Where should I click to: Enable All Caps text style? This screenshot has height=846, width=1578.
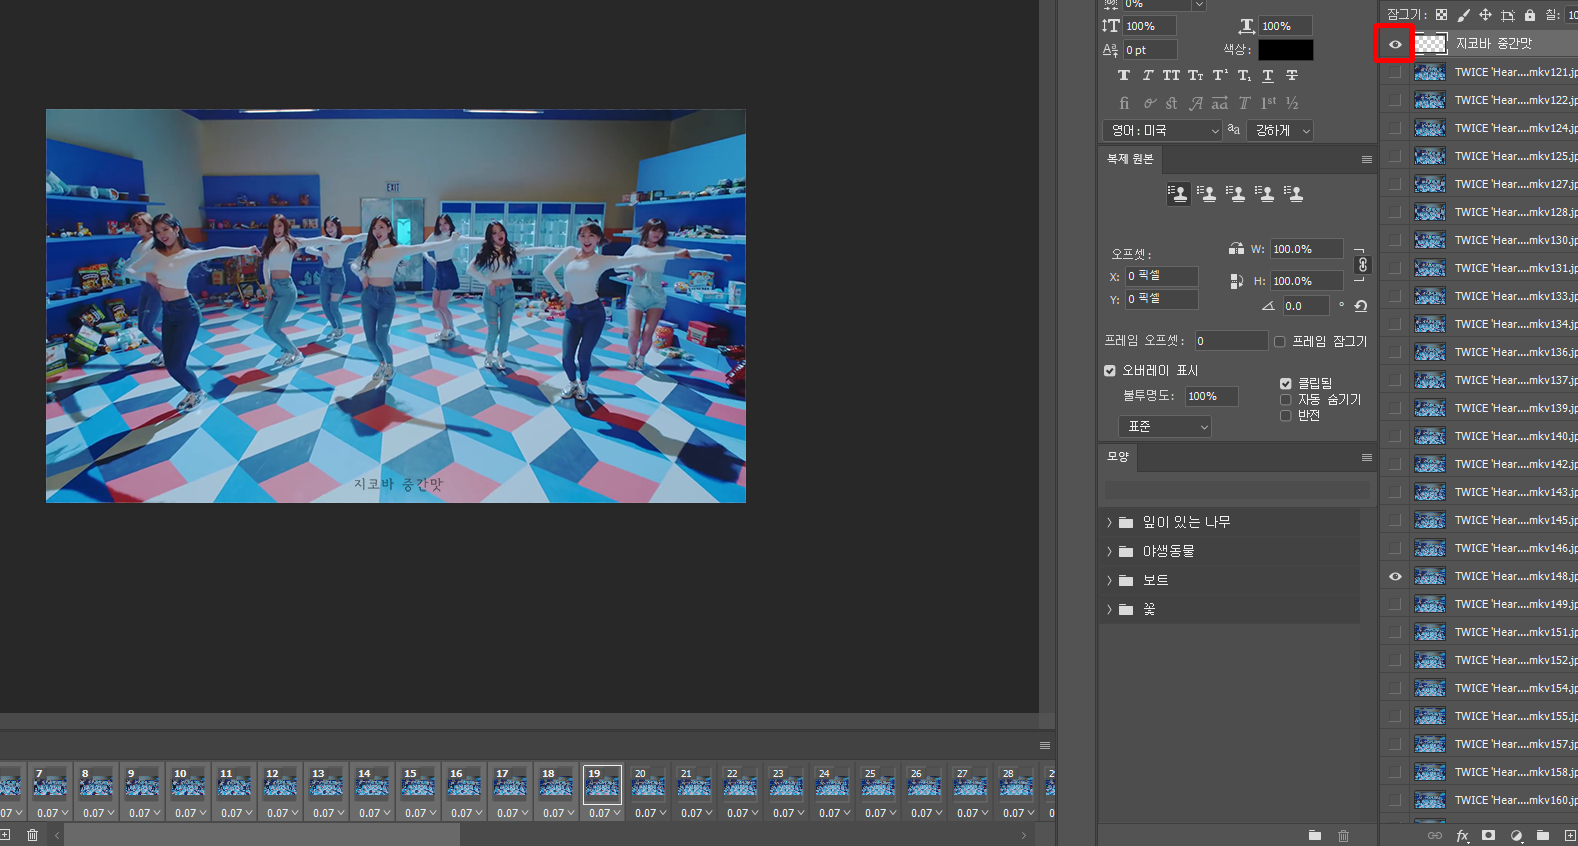click(x=1171, y=75)
